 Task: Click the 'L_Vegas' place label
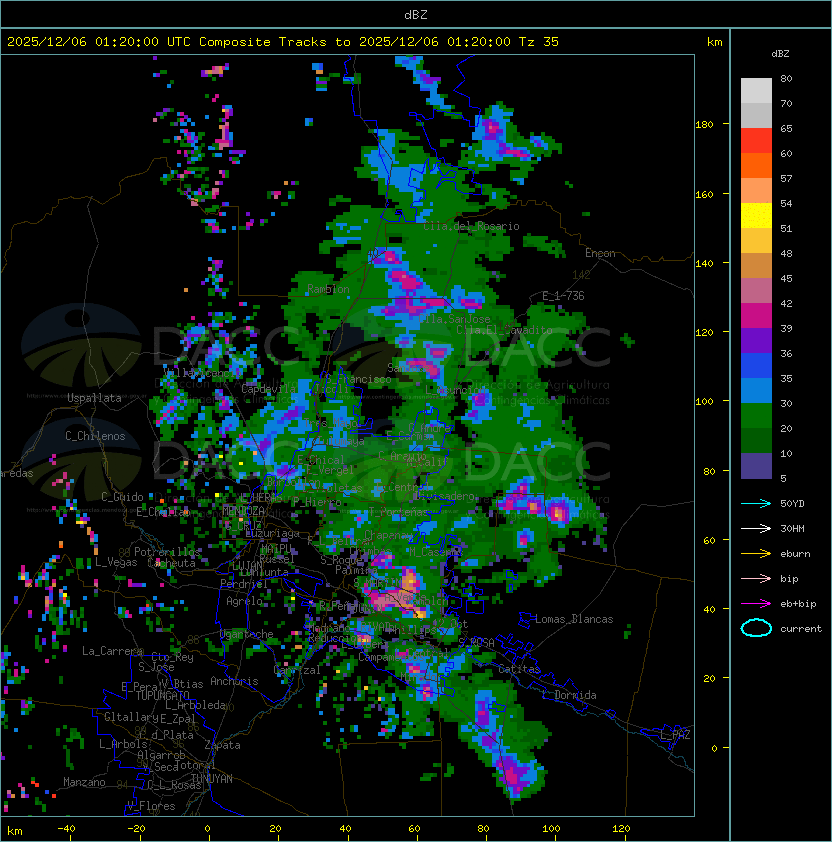point(116,562)
